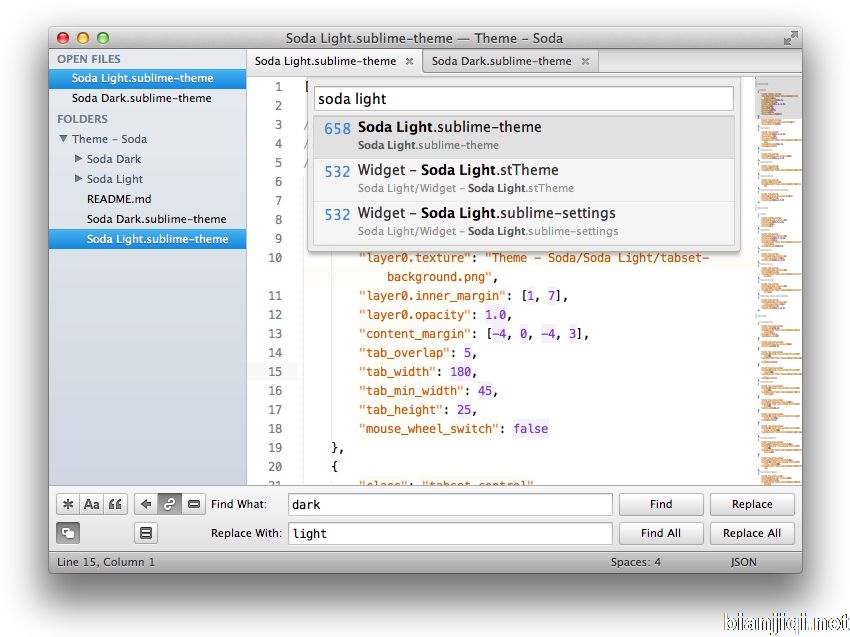Toggle the preserve case option

(68, 533)
